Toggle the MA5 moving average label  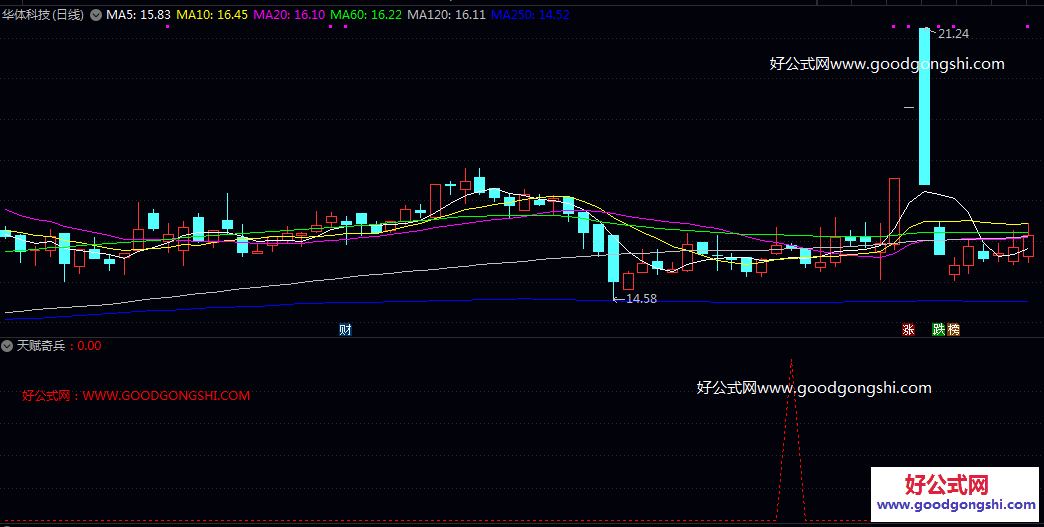pos(138,15)
